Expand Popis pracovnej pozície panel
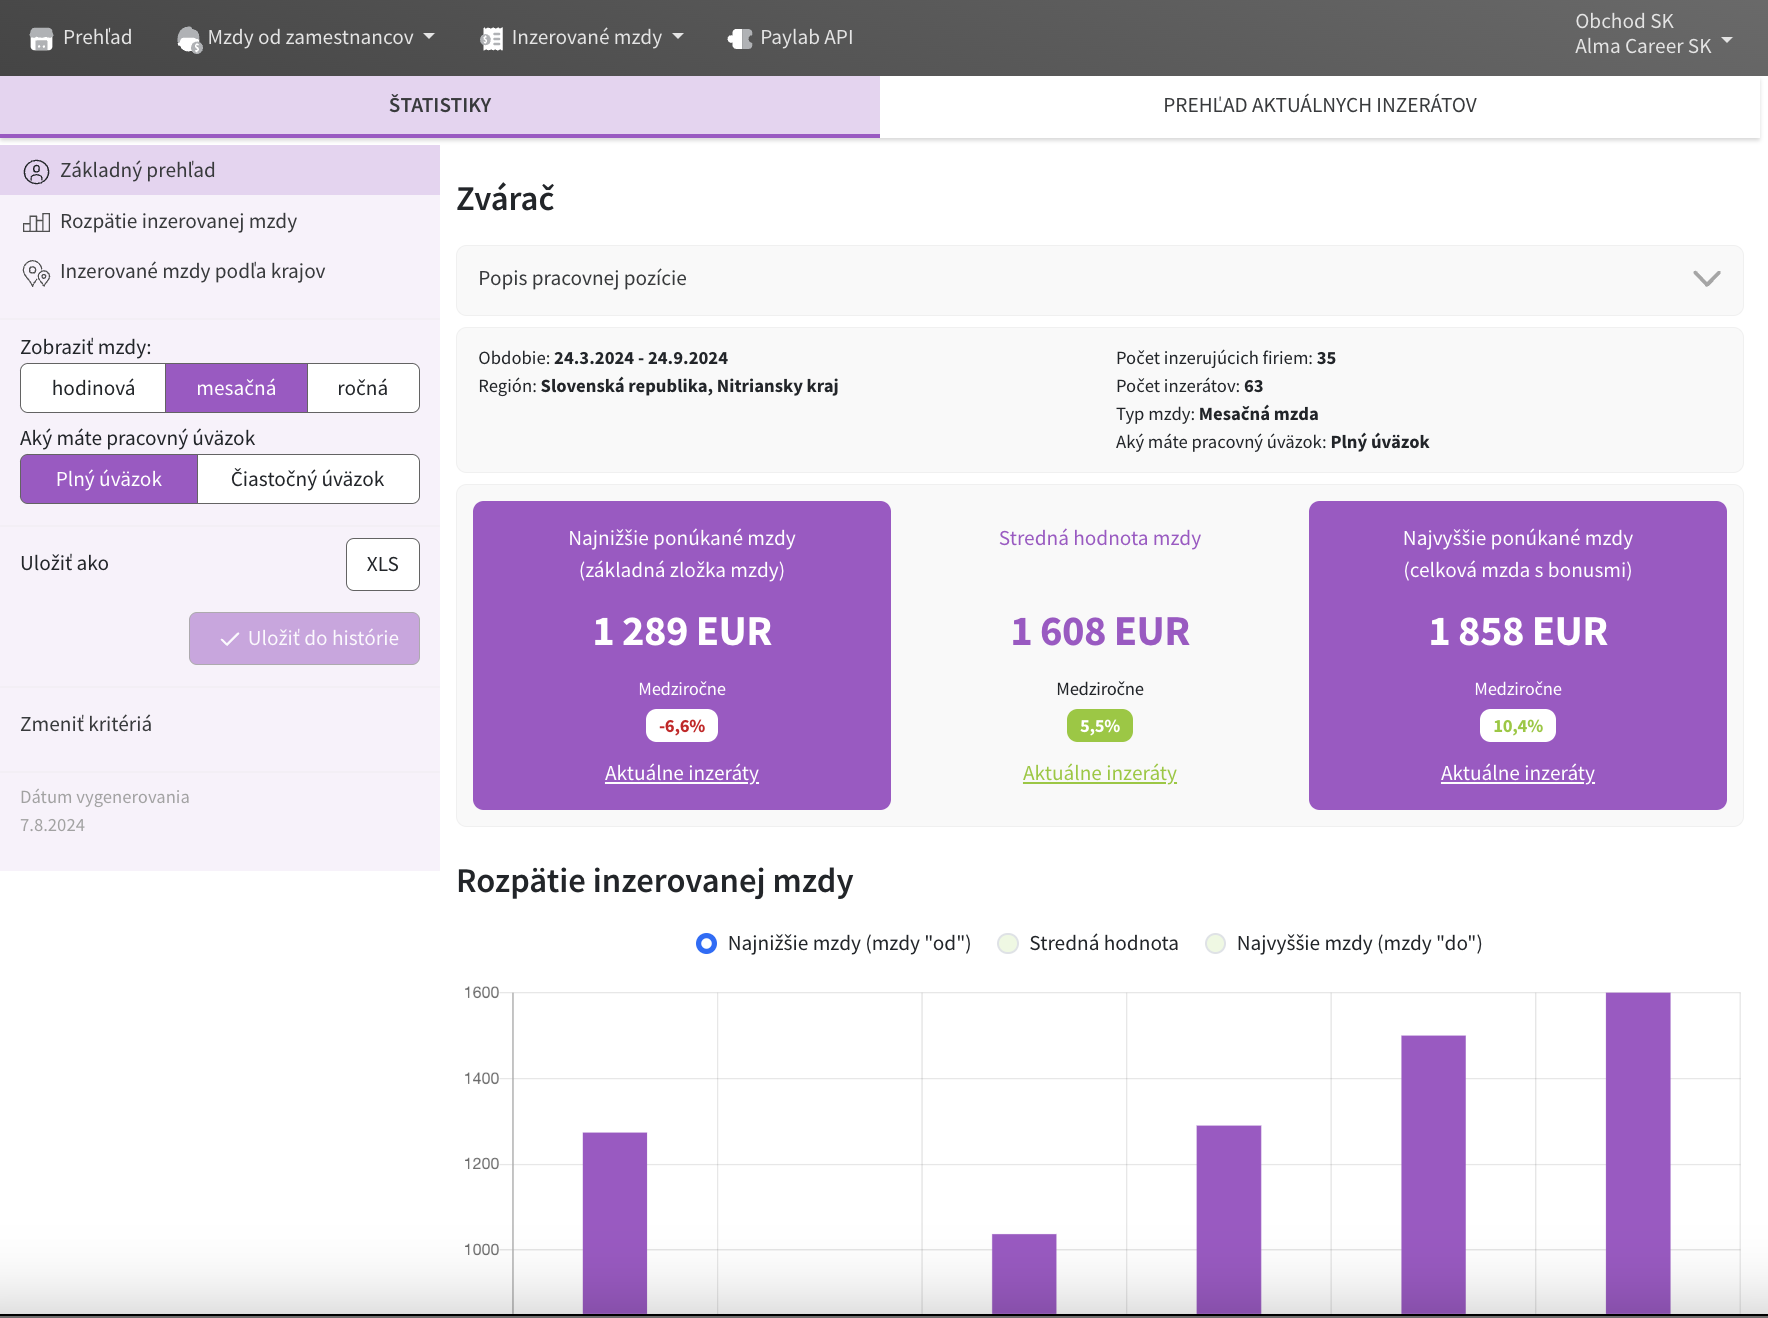 [1100, 280]
